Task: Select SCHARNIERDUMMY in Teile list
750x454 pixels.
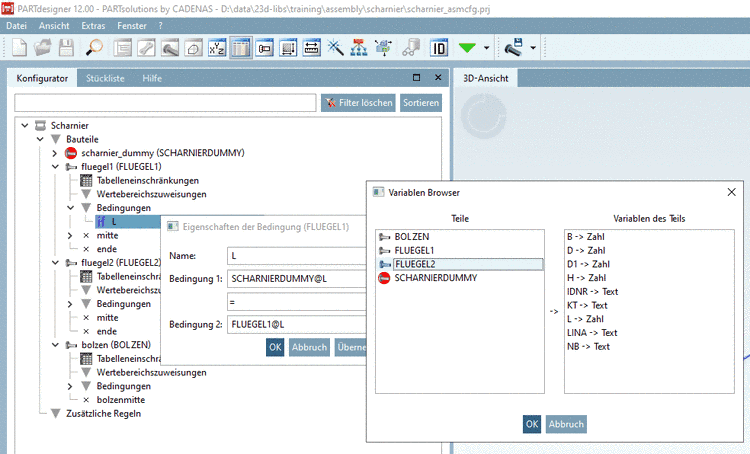Action: (x=435, y=278)
